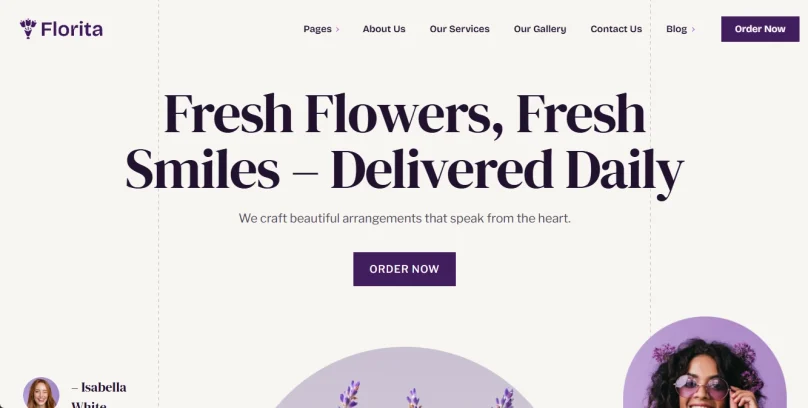Click the rightmost lavender sprig
808x408 pixels.
click(503, 399)
